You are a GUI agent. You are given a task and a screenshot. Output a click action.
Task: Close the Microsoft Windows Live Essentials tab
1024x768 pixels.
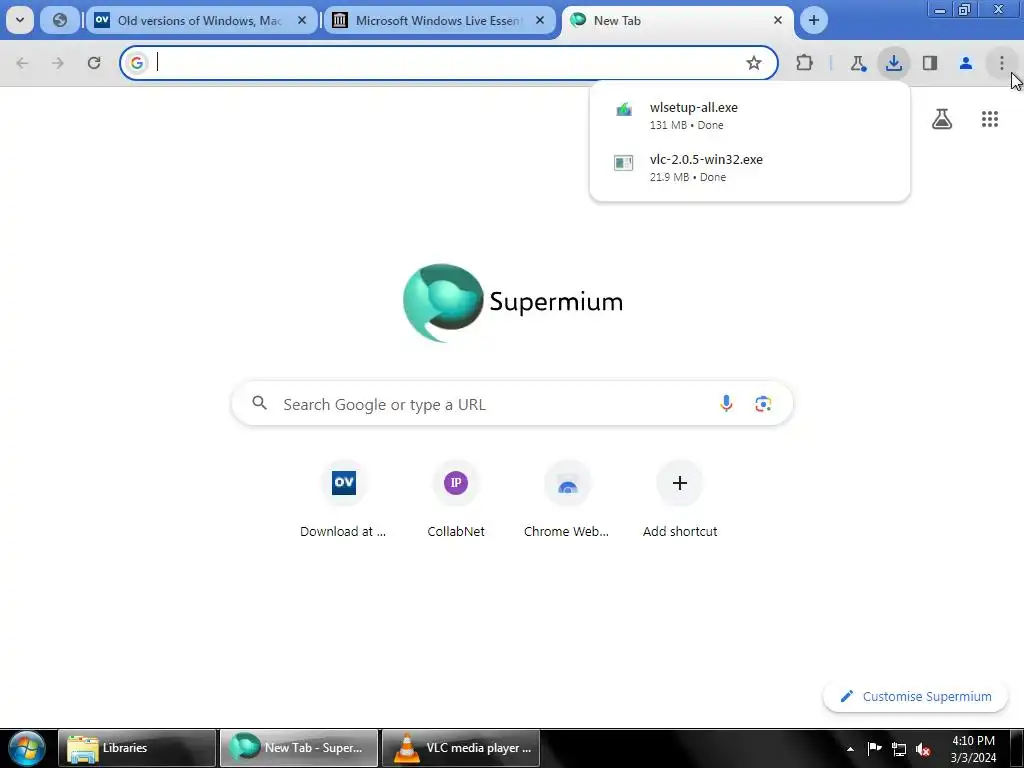pos(540,20)
